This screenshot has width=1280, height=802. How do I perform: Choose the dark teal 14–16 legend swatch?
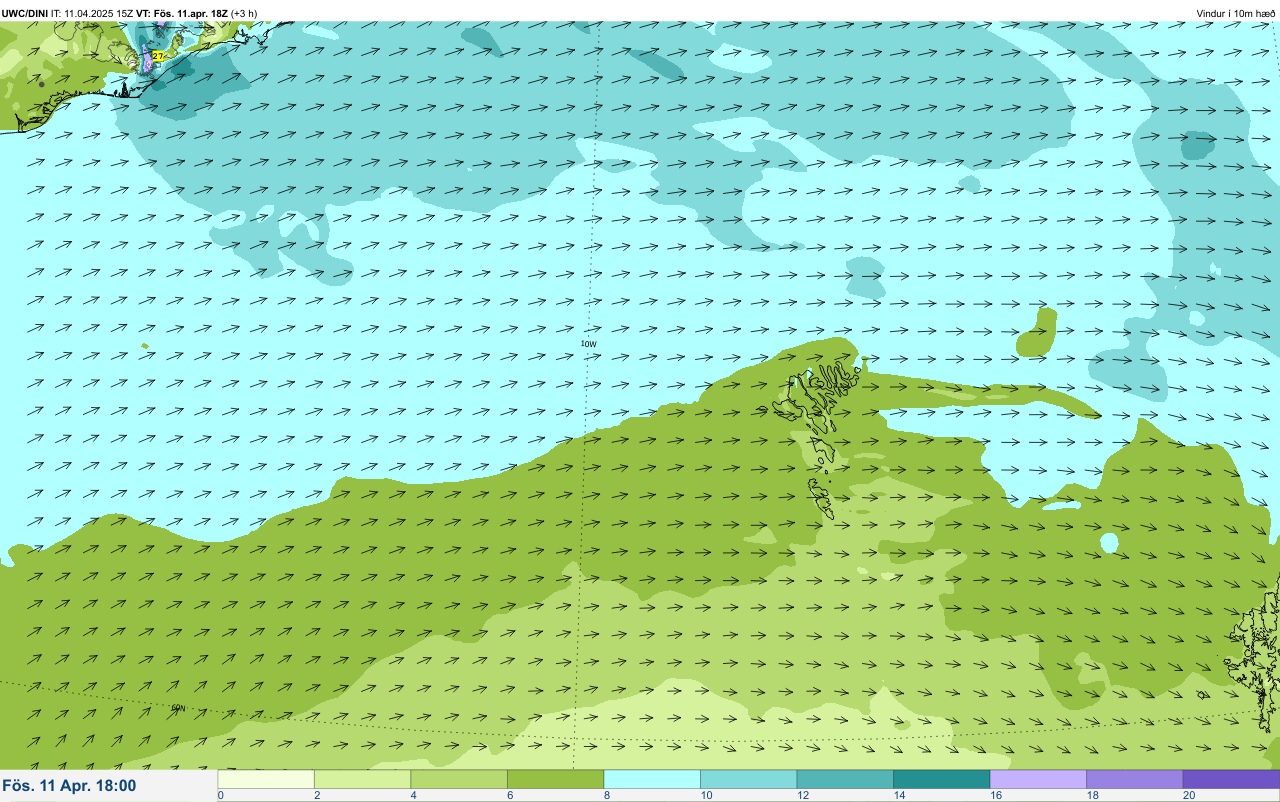[941, 779]
